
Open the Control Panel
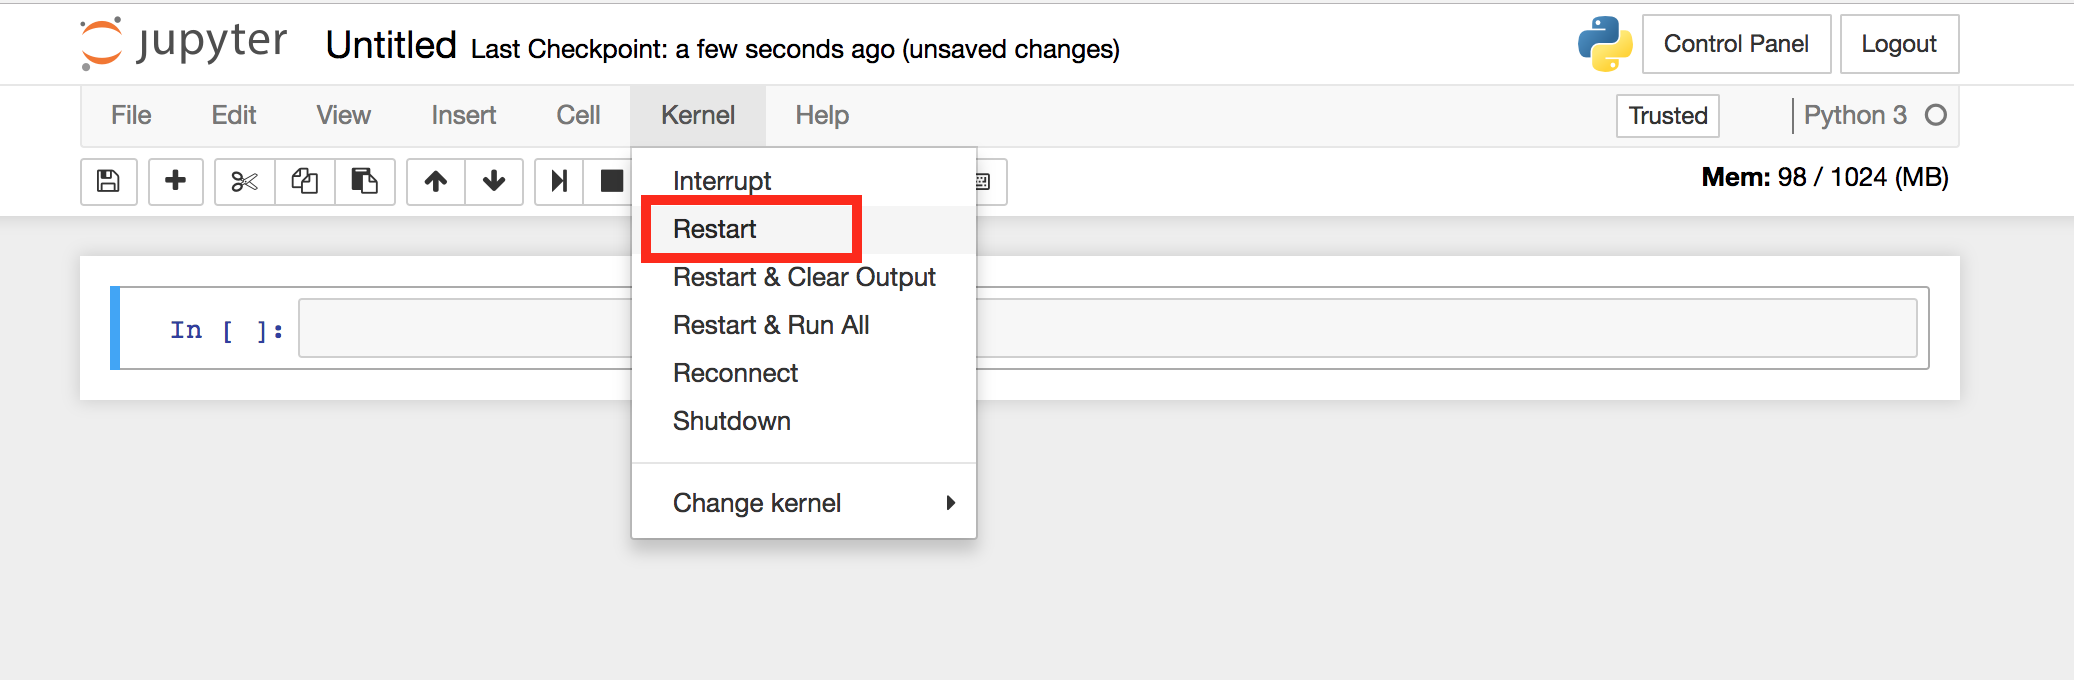[1737, 43]
